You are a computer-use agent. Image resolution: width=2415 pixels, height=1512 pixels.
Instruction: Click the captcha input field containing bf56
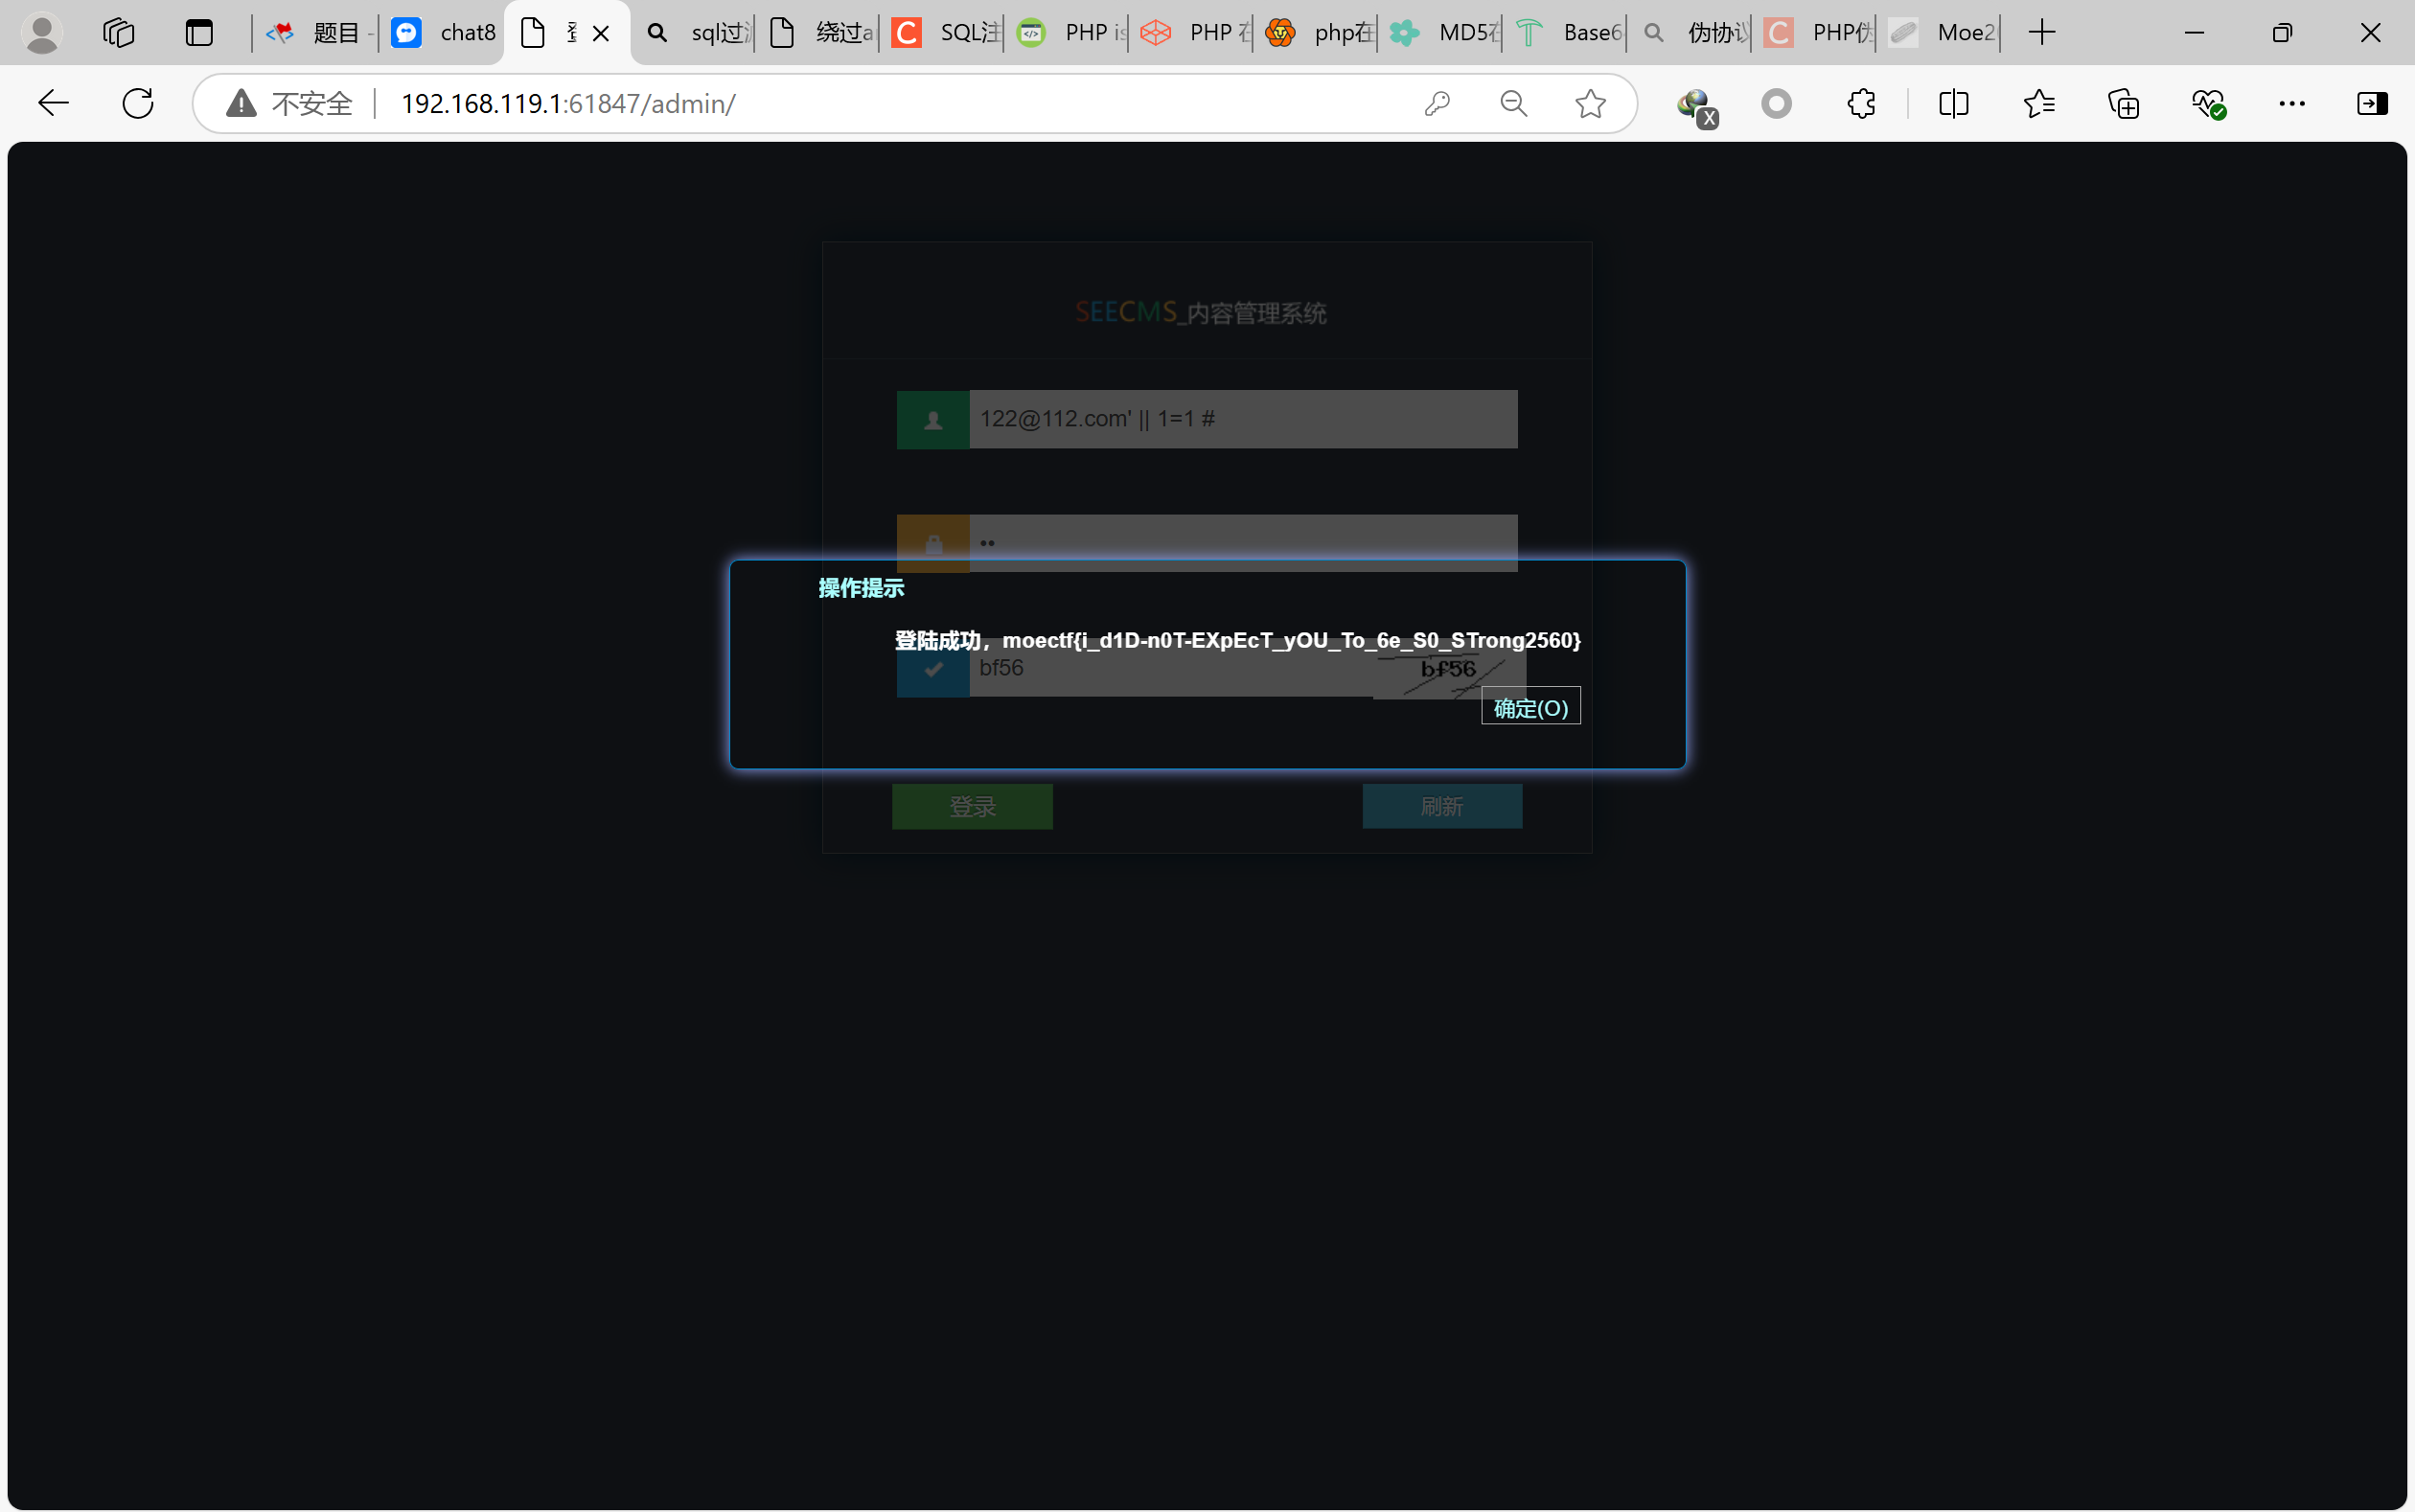pyautogui.click(x=1170, y=668)
